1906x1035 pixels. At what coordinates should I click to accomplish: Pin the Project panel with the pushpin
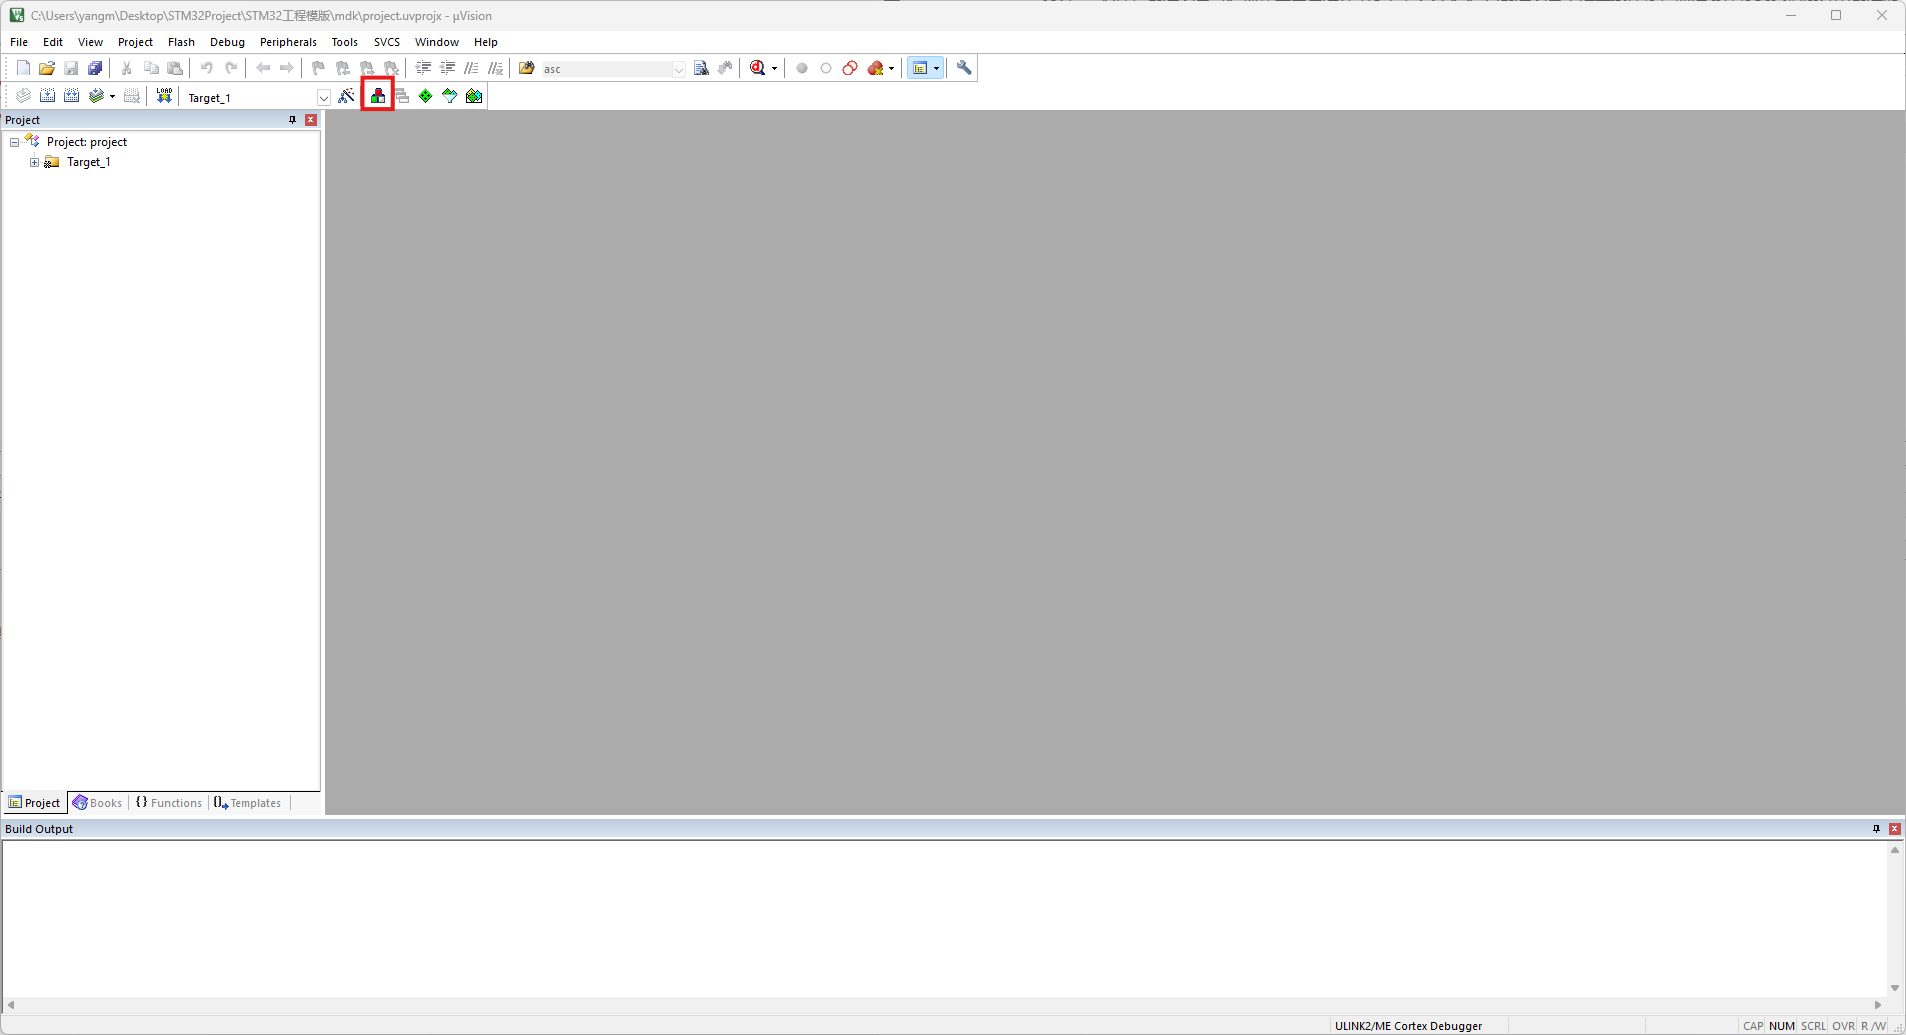[x=292, y=120]
